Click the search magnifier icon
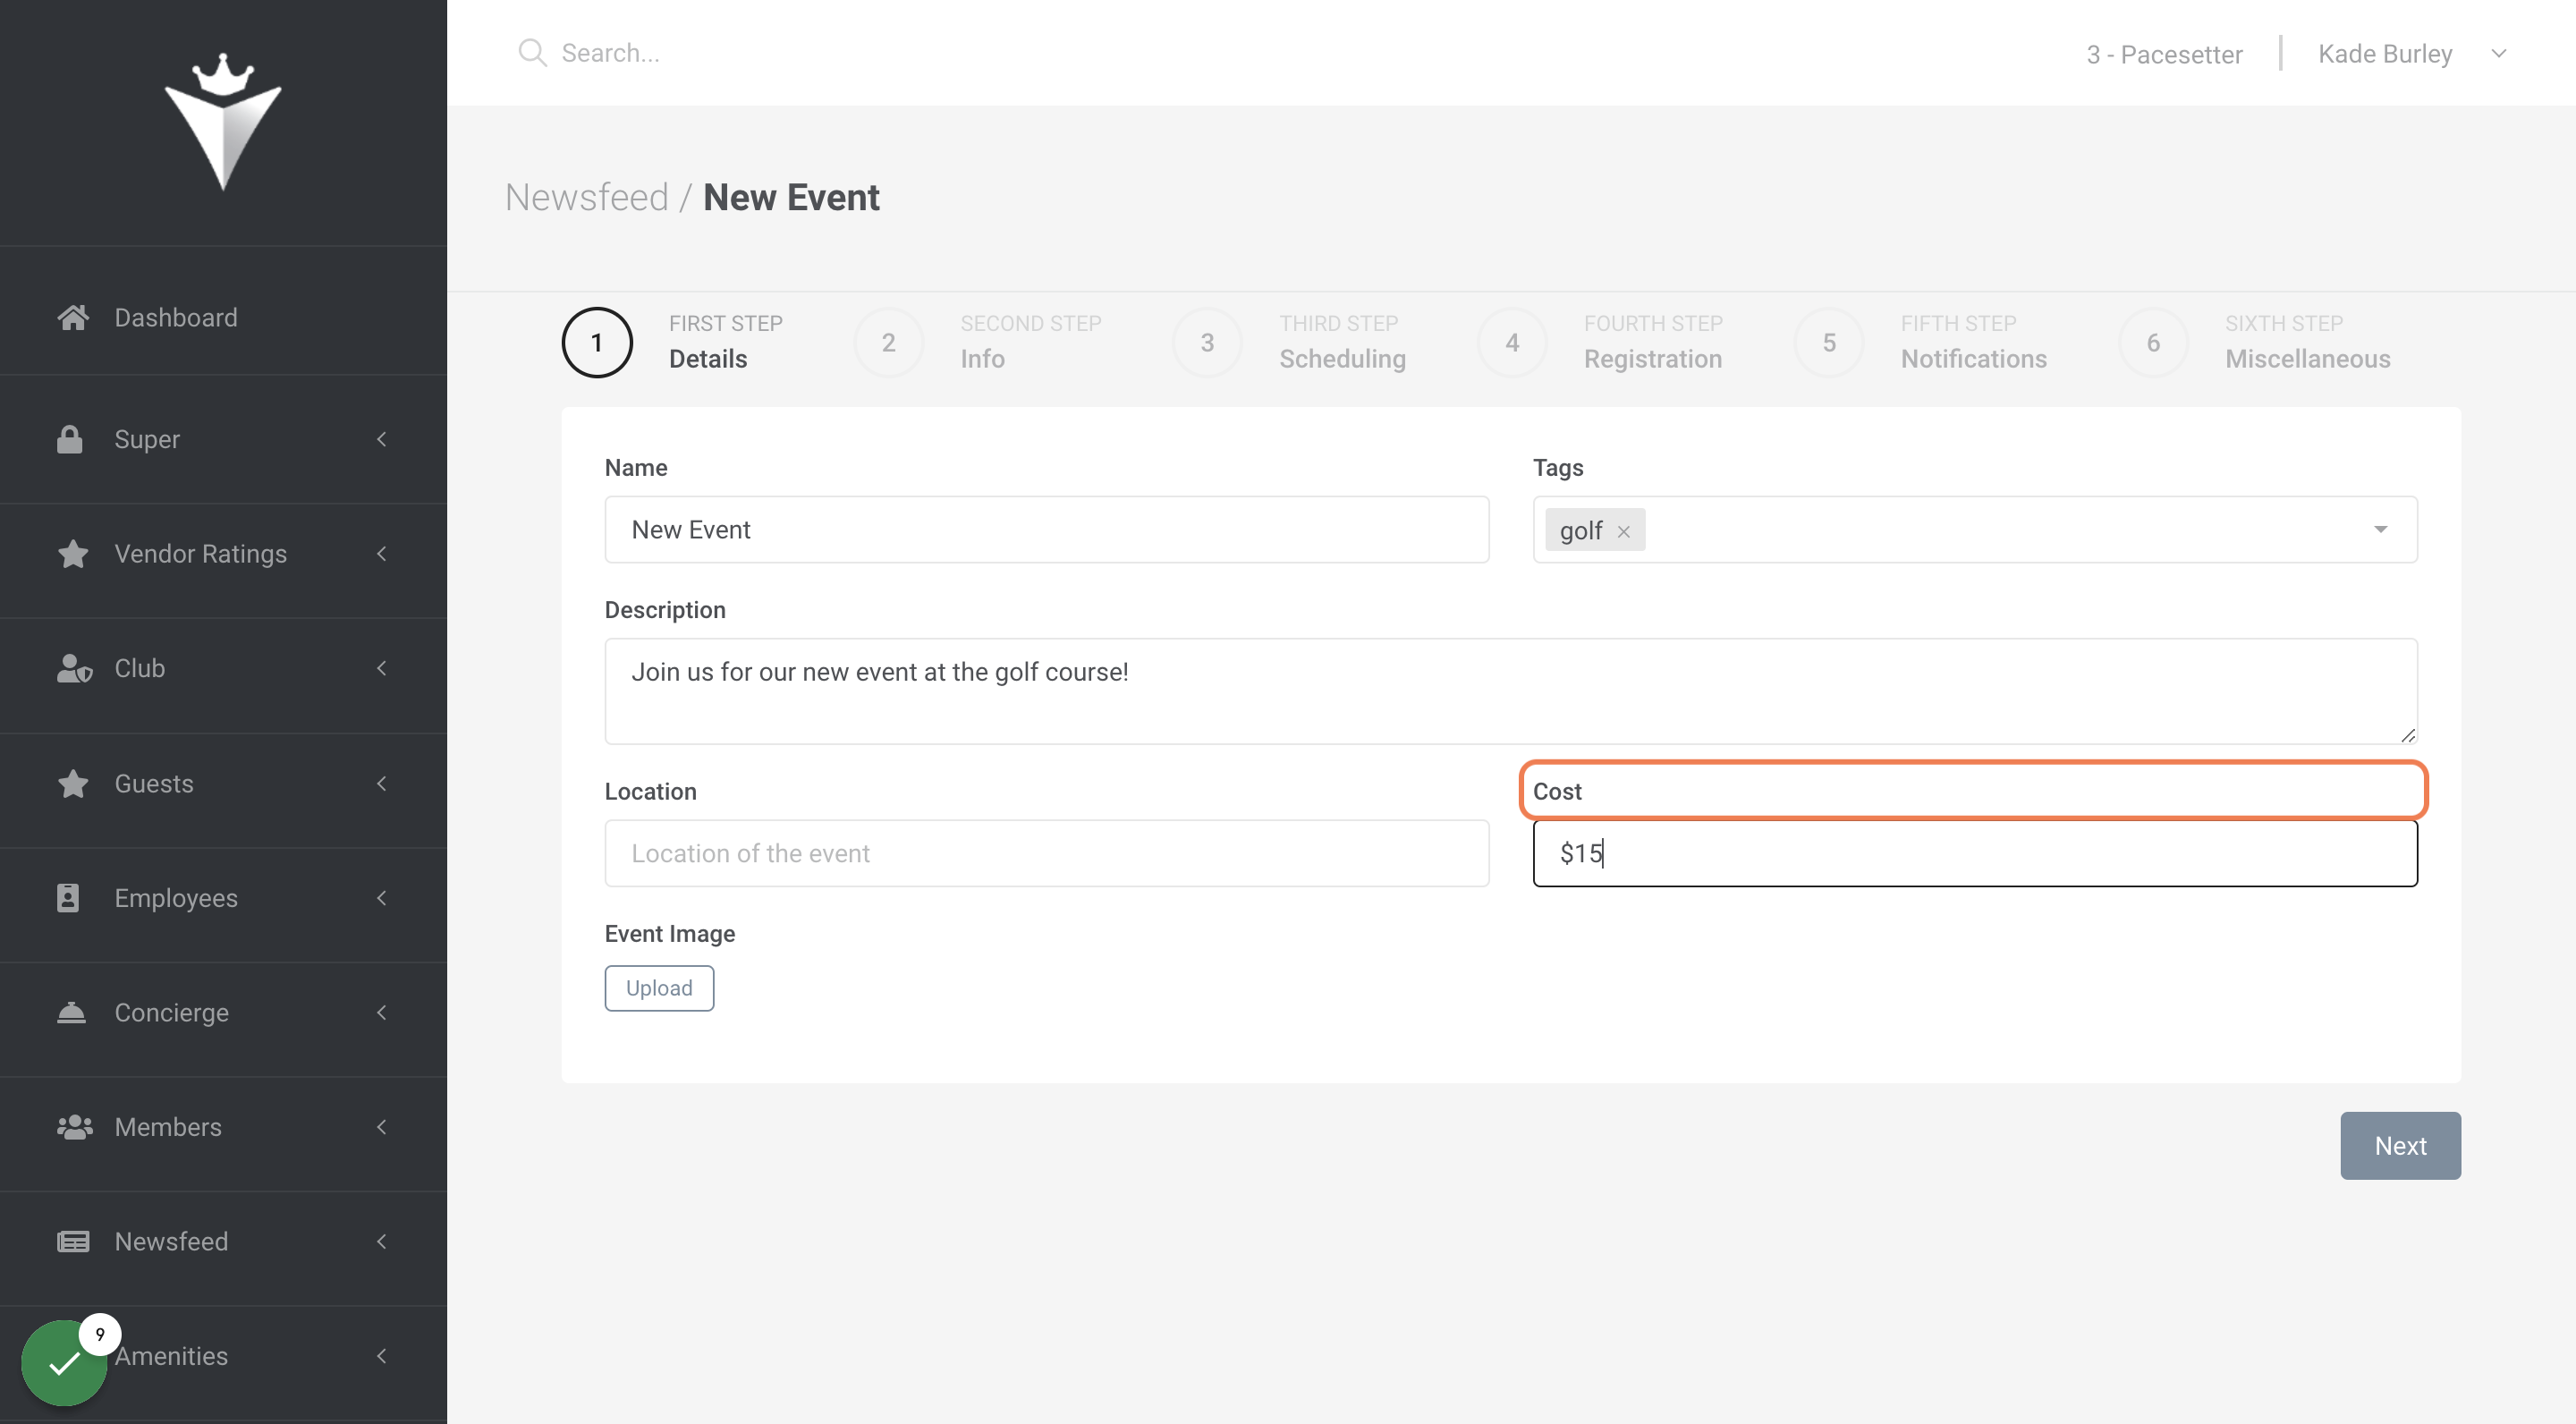Viewport: 2576px width, 1424px height. click(x=532, y=53)
